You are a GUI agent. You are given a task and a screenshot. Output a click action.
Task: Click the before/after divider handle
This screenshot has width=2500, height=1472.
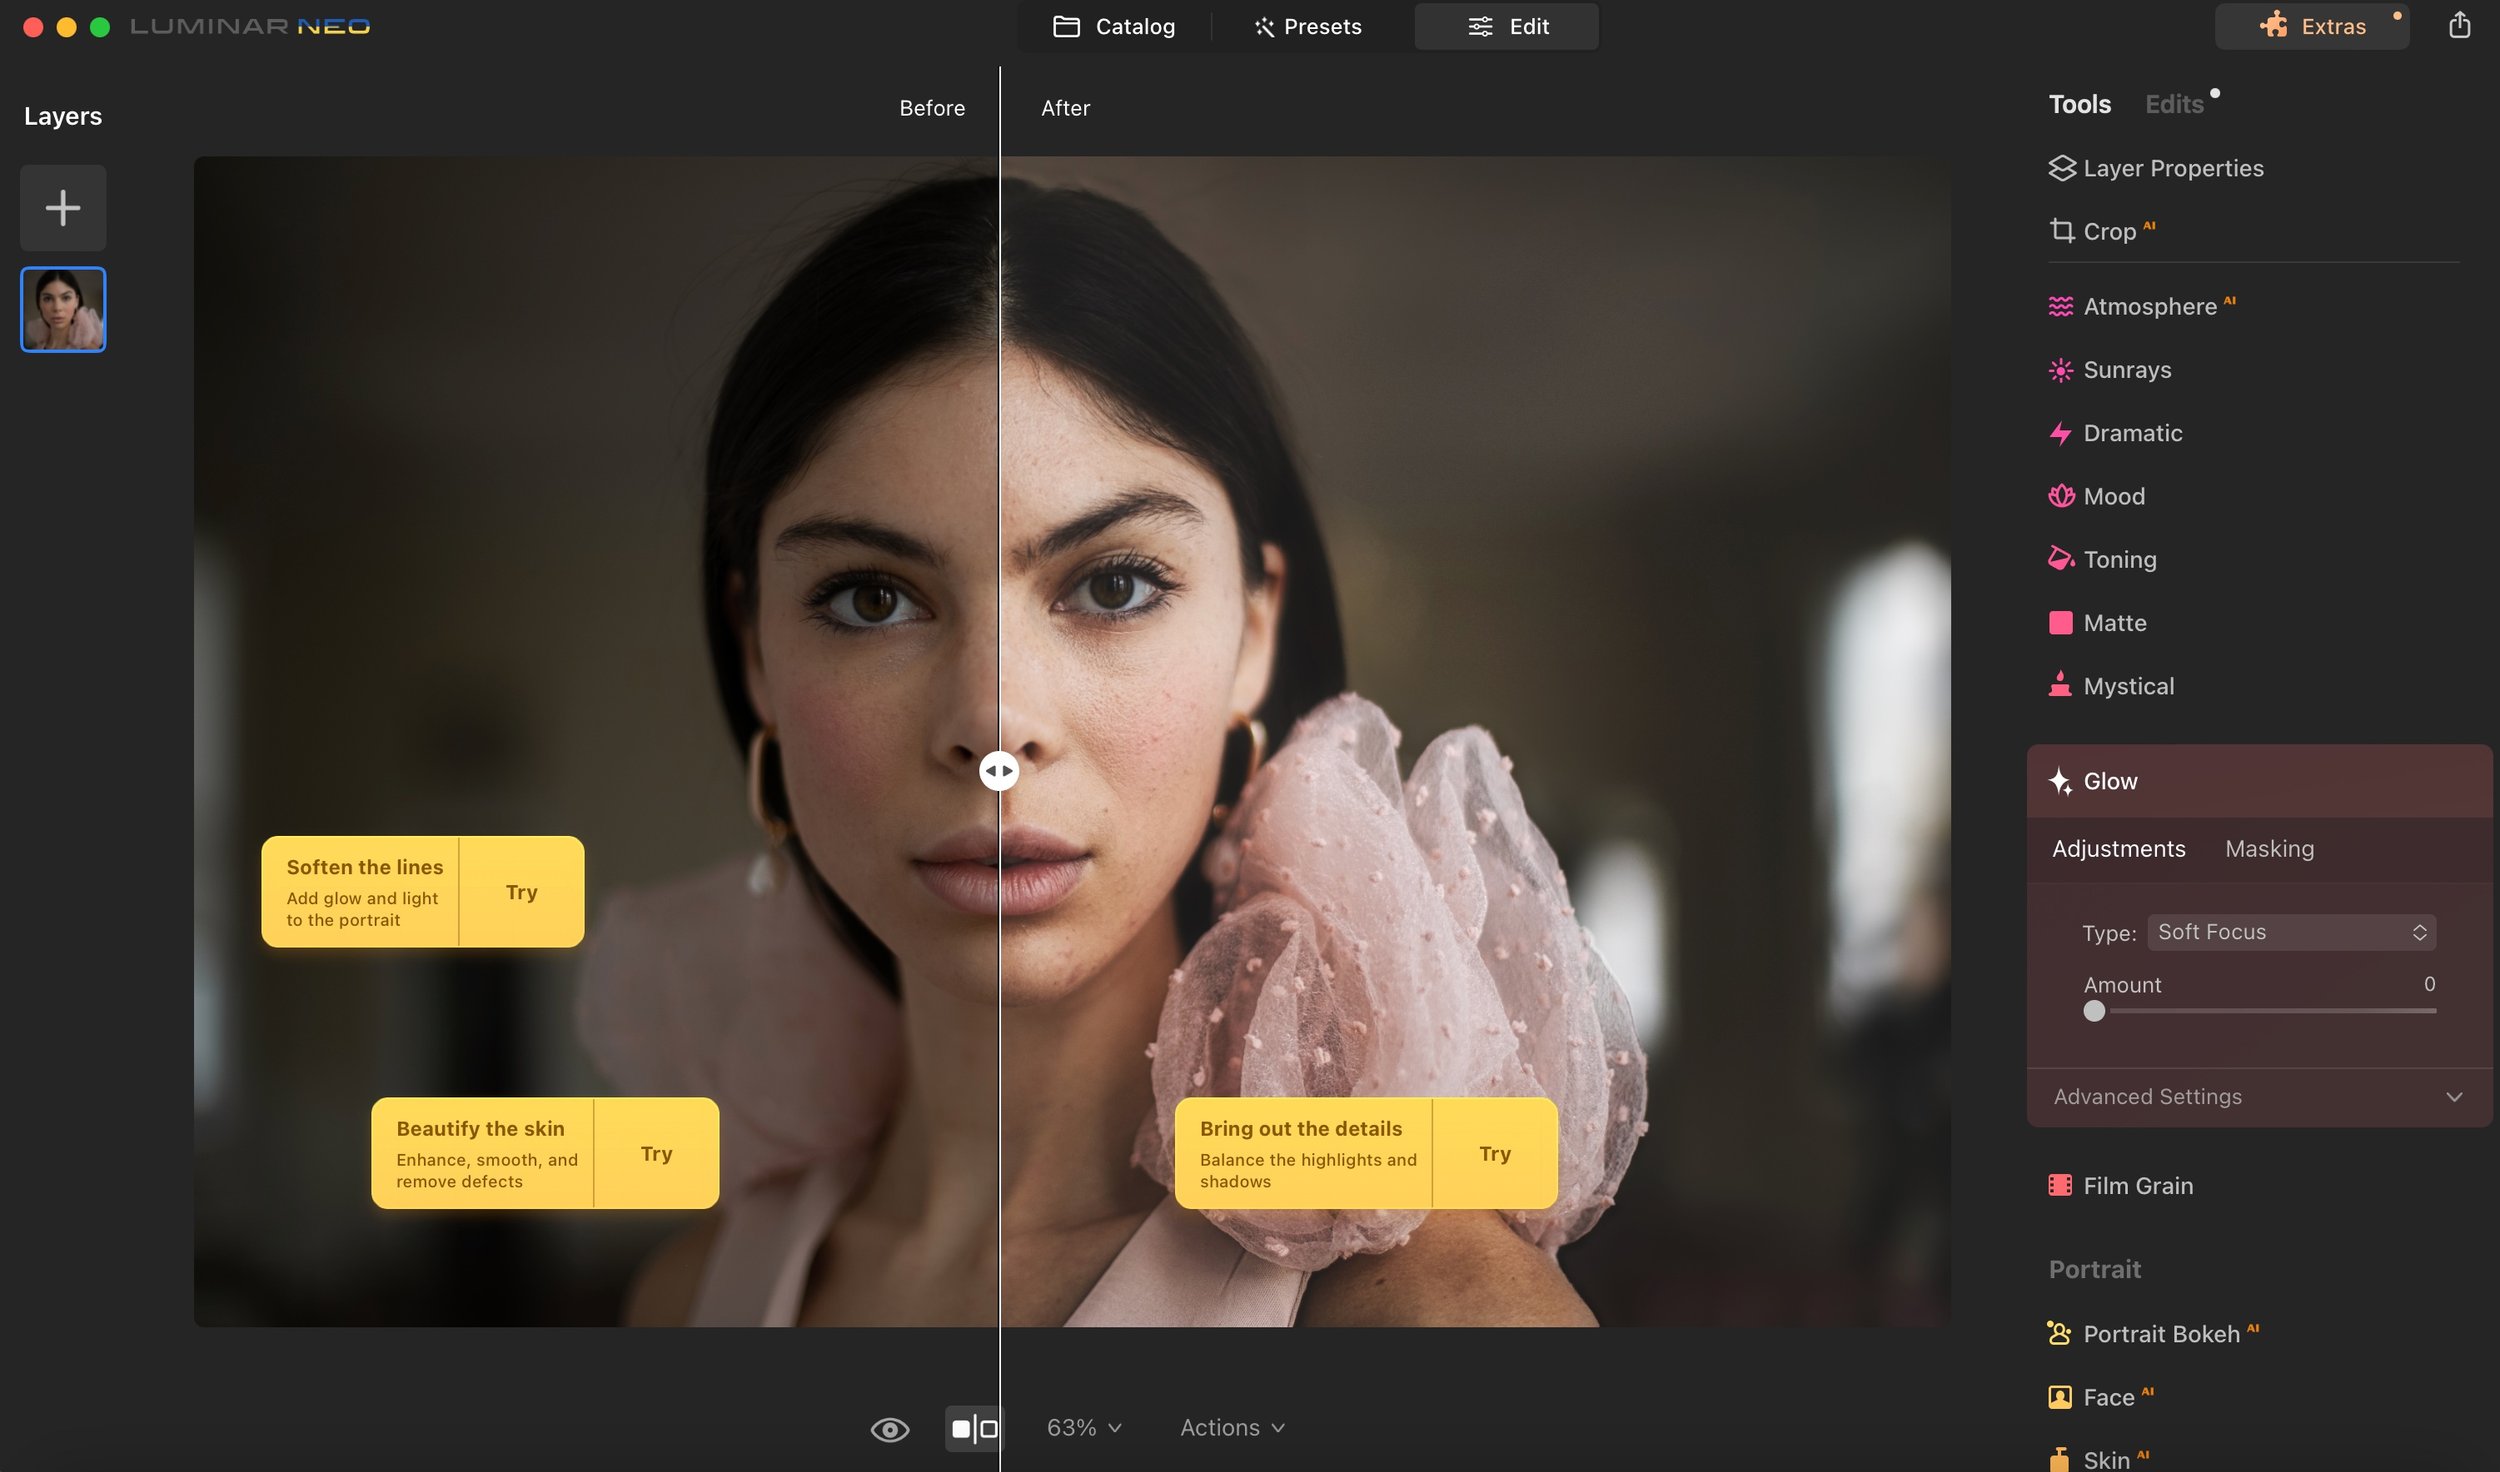[999, 771]
